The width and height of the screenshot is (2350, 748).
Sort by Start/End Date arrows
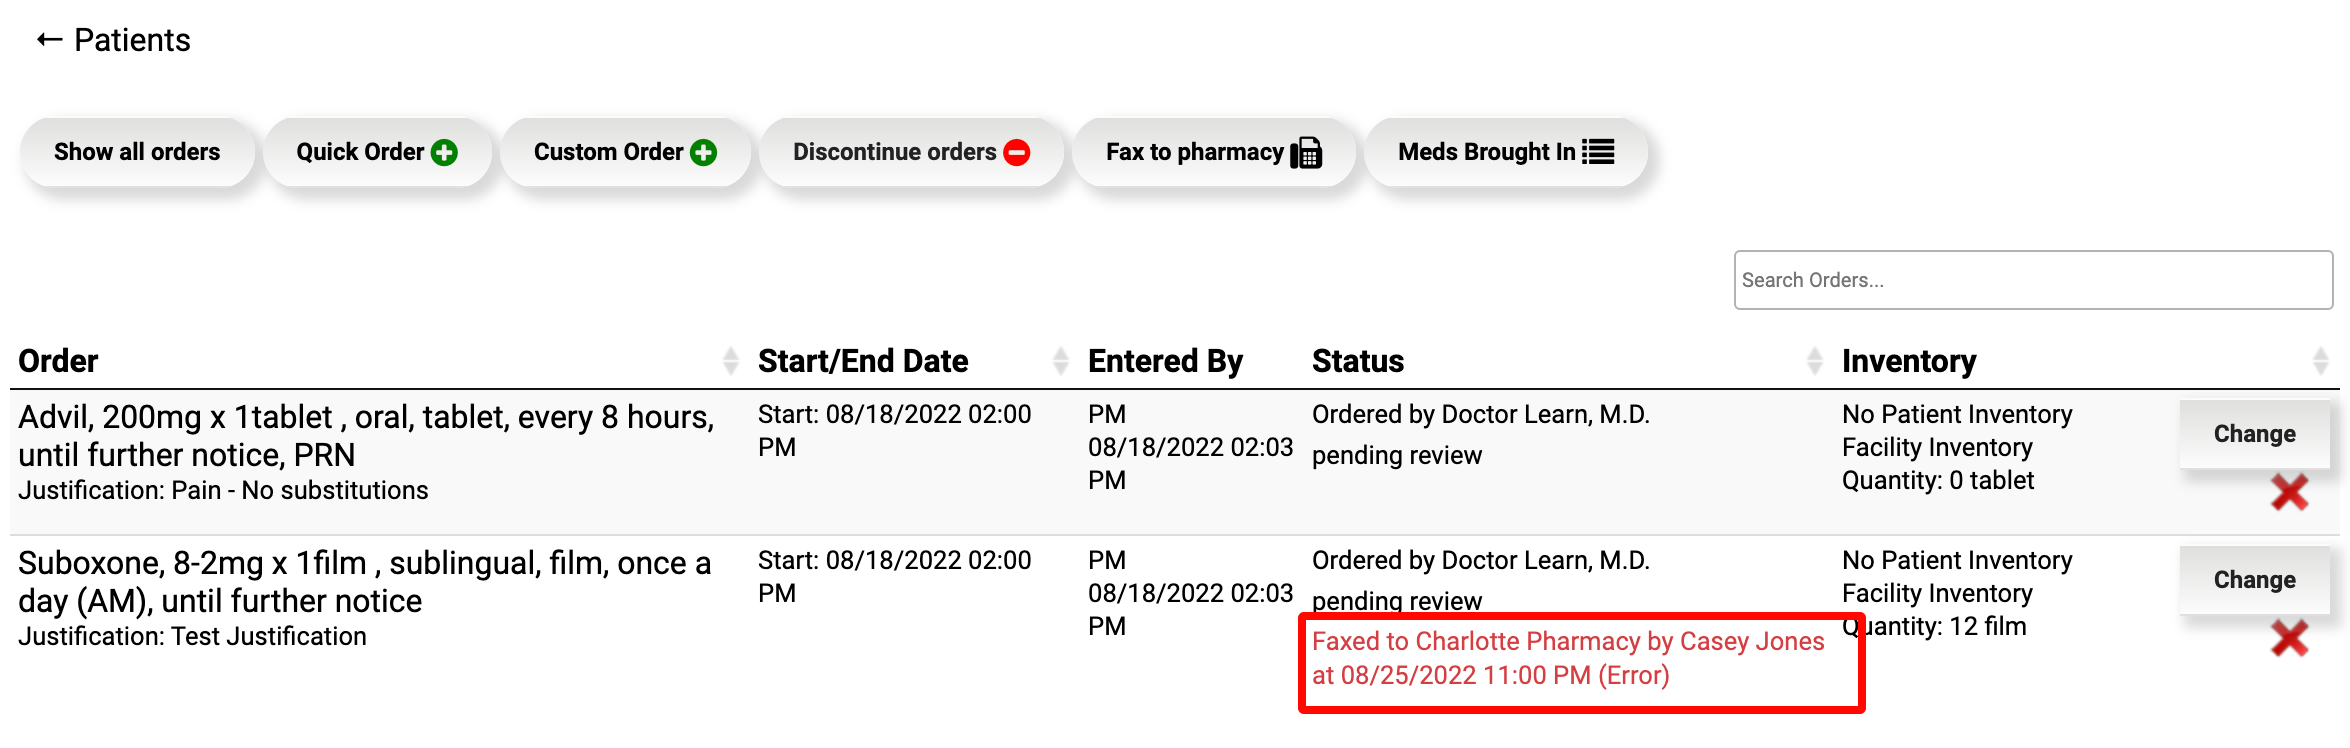click(x=1061, y=361)
